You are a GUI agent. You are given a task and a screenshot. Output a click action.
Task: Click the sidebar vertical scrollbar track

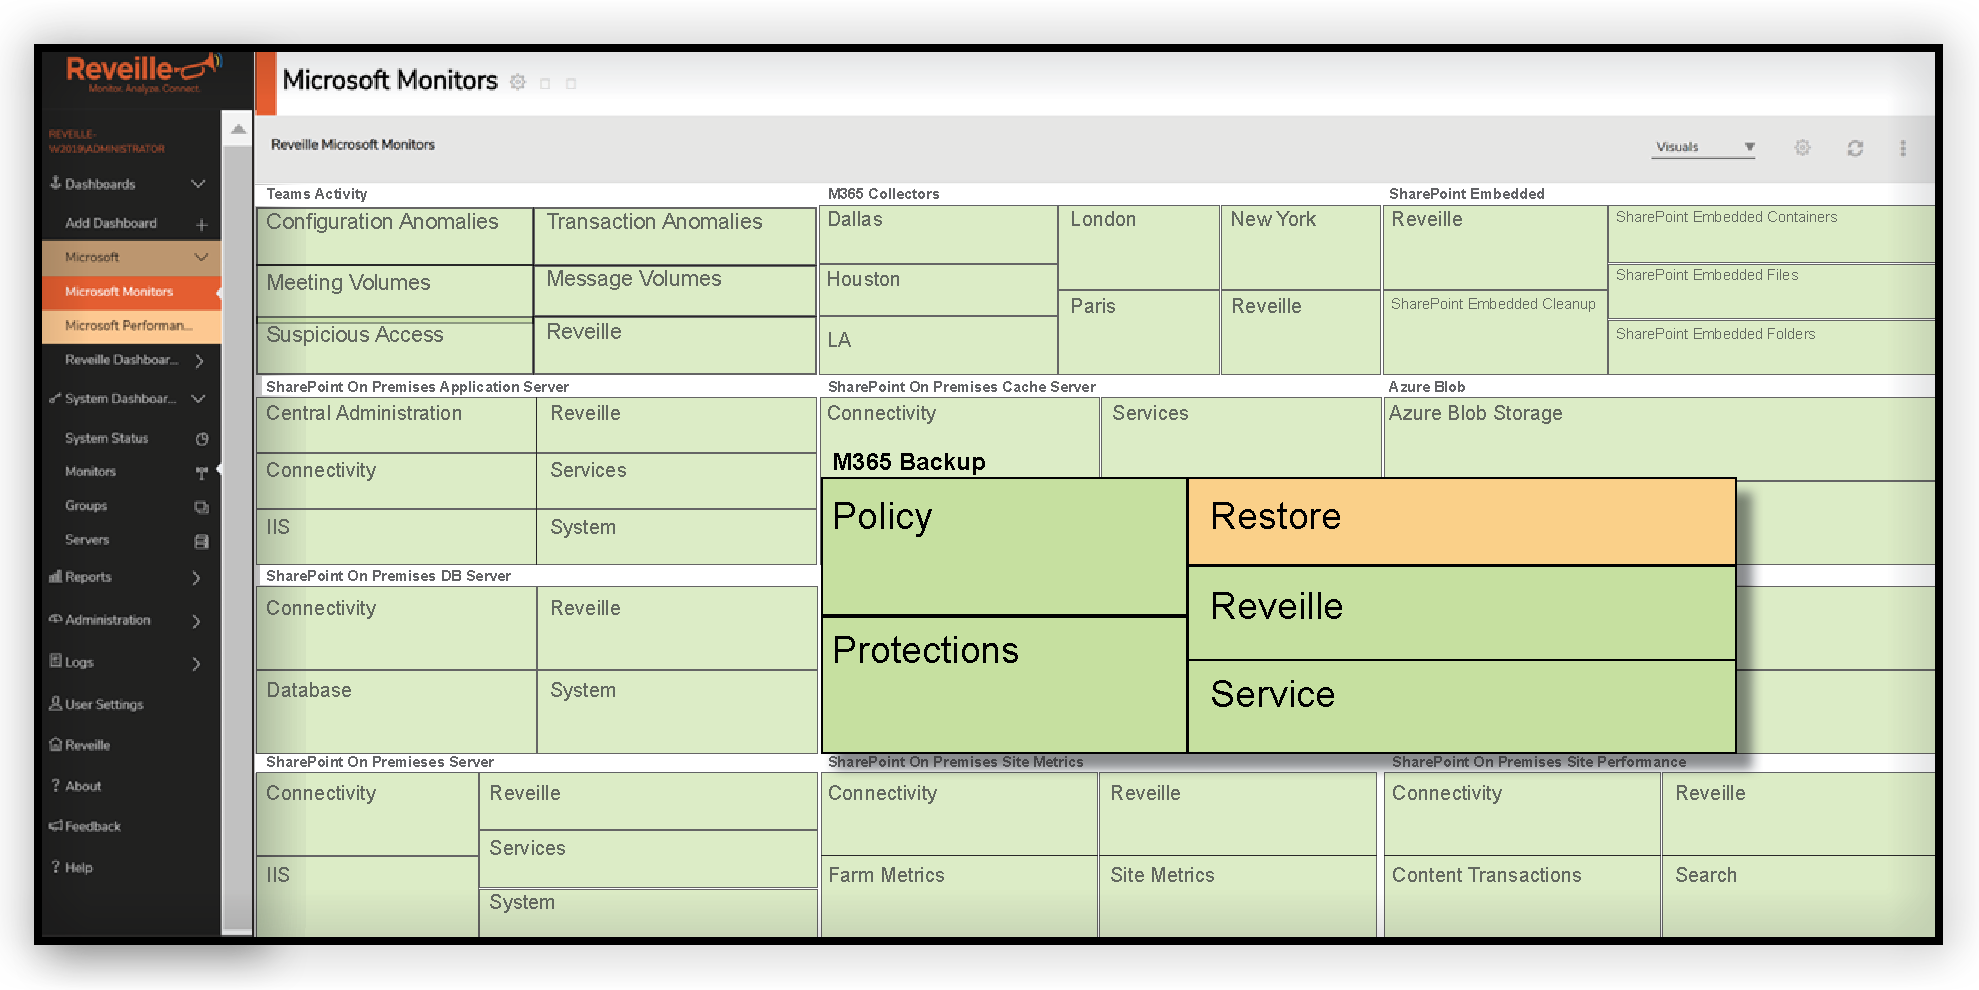click(238, 540)
